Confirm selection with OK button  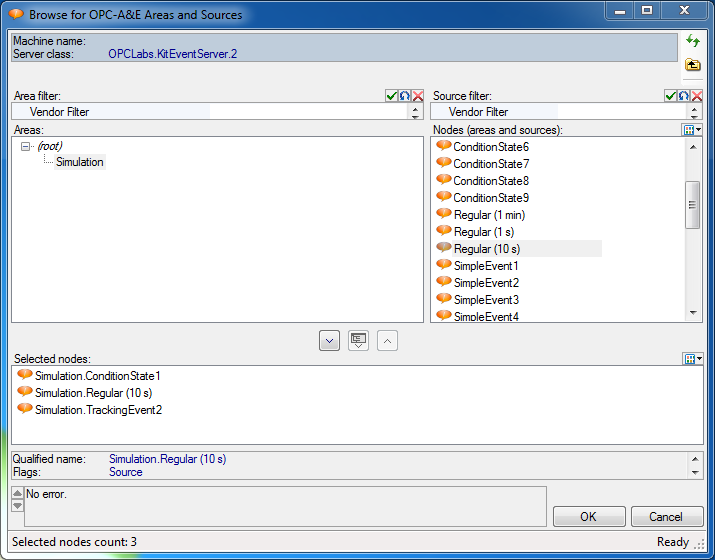[x=589, y=517]
